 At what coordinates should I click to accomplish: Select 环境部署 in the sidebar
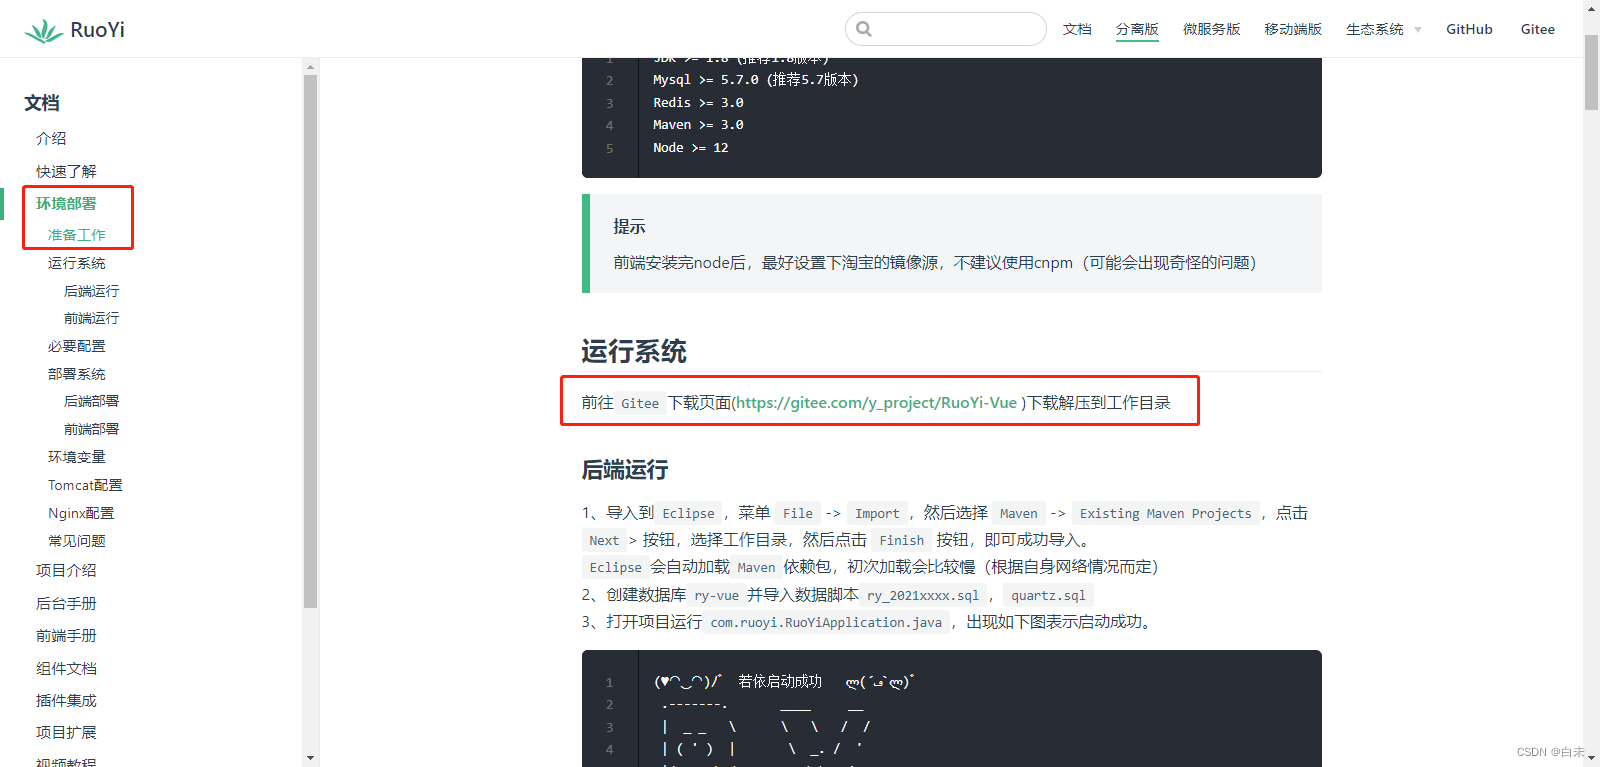66,203
